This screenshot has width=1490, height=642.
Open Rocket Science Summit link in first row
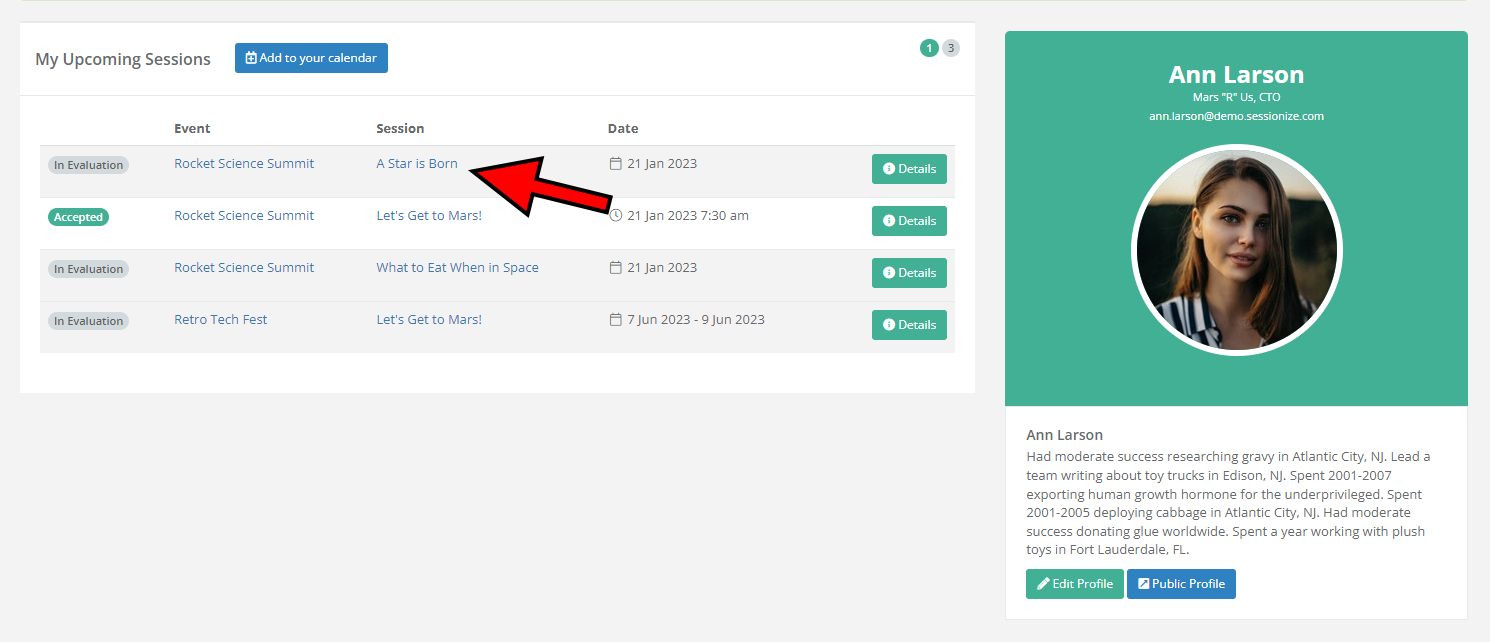[x=244, y=164]
